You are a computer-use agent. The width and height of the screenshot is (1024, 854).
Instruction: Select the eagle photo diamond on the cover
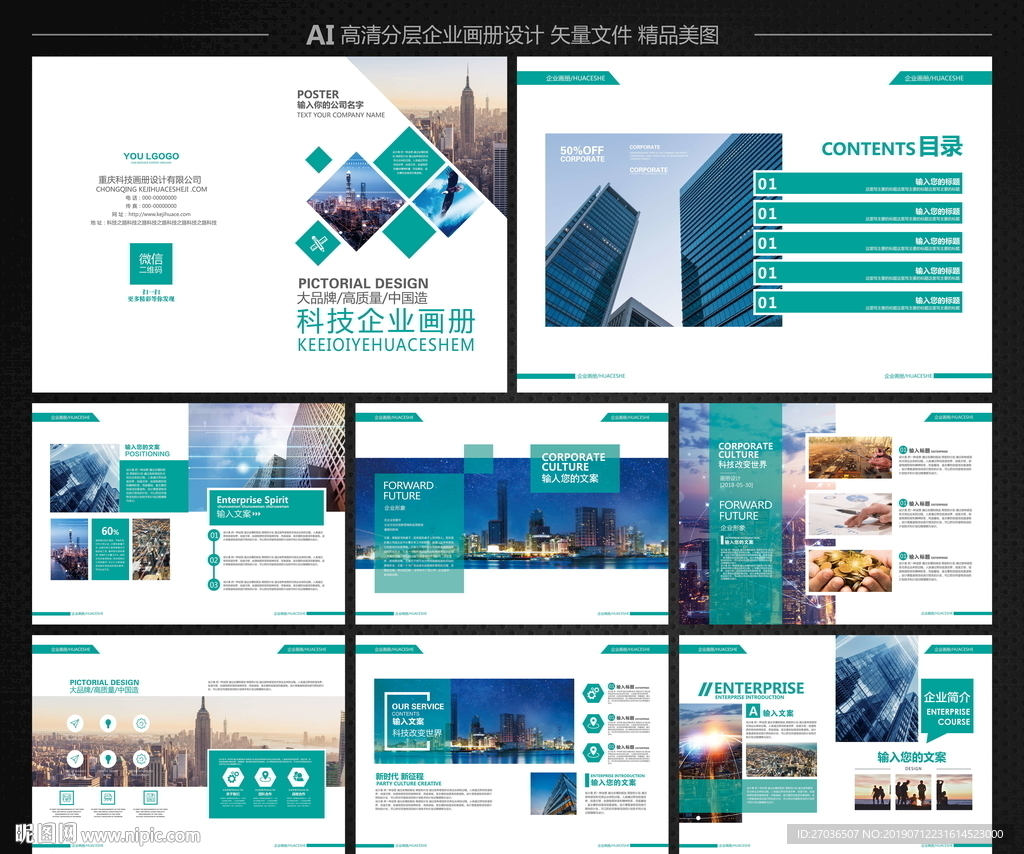pos(448,200)
